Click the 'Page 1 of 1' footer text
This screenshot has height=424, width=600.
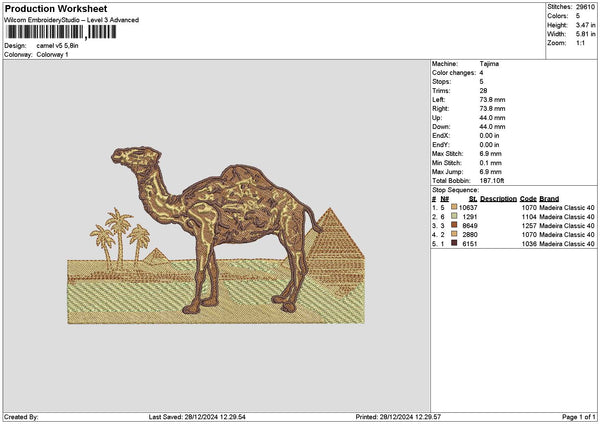(579, 417)
